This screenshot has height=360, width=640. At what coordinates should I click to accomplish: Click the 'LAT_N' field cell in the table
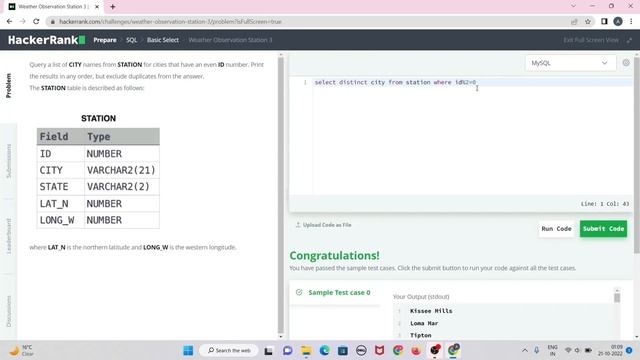pyautogui.click(x=60, y=203)
